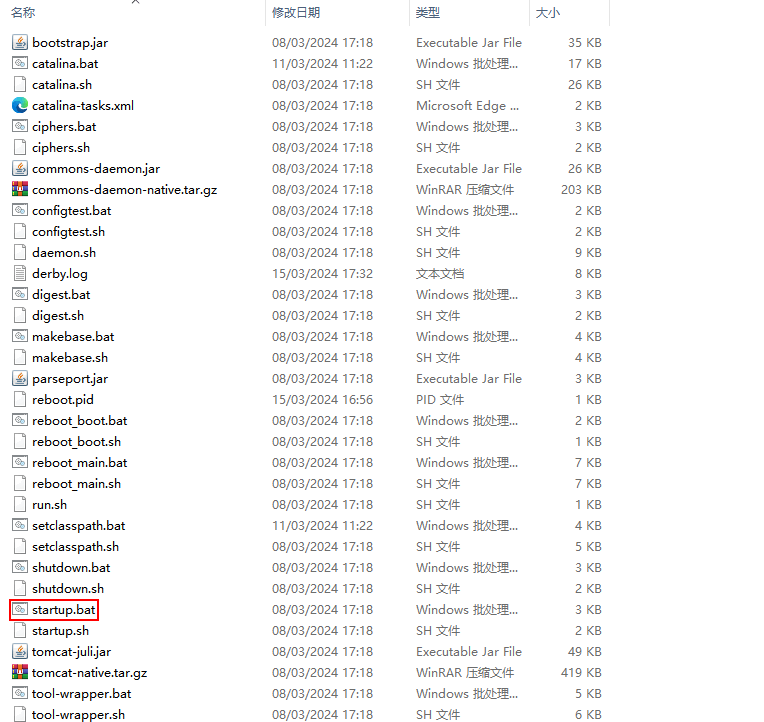
Task: Select the tomcat-juli.jar Java icon
Action: coord(20,651)
